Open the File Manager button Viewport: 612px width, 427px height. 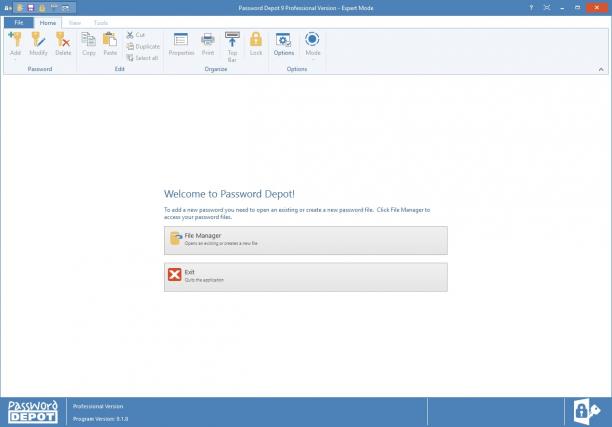click(306, 240)
